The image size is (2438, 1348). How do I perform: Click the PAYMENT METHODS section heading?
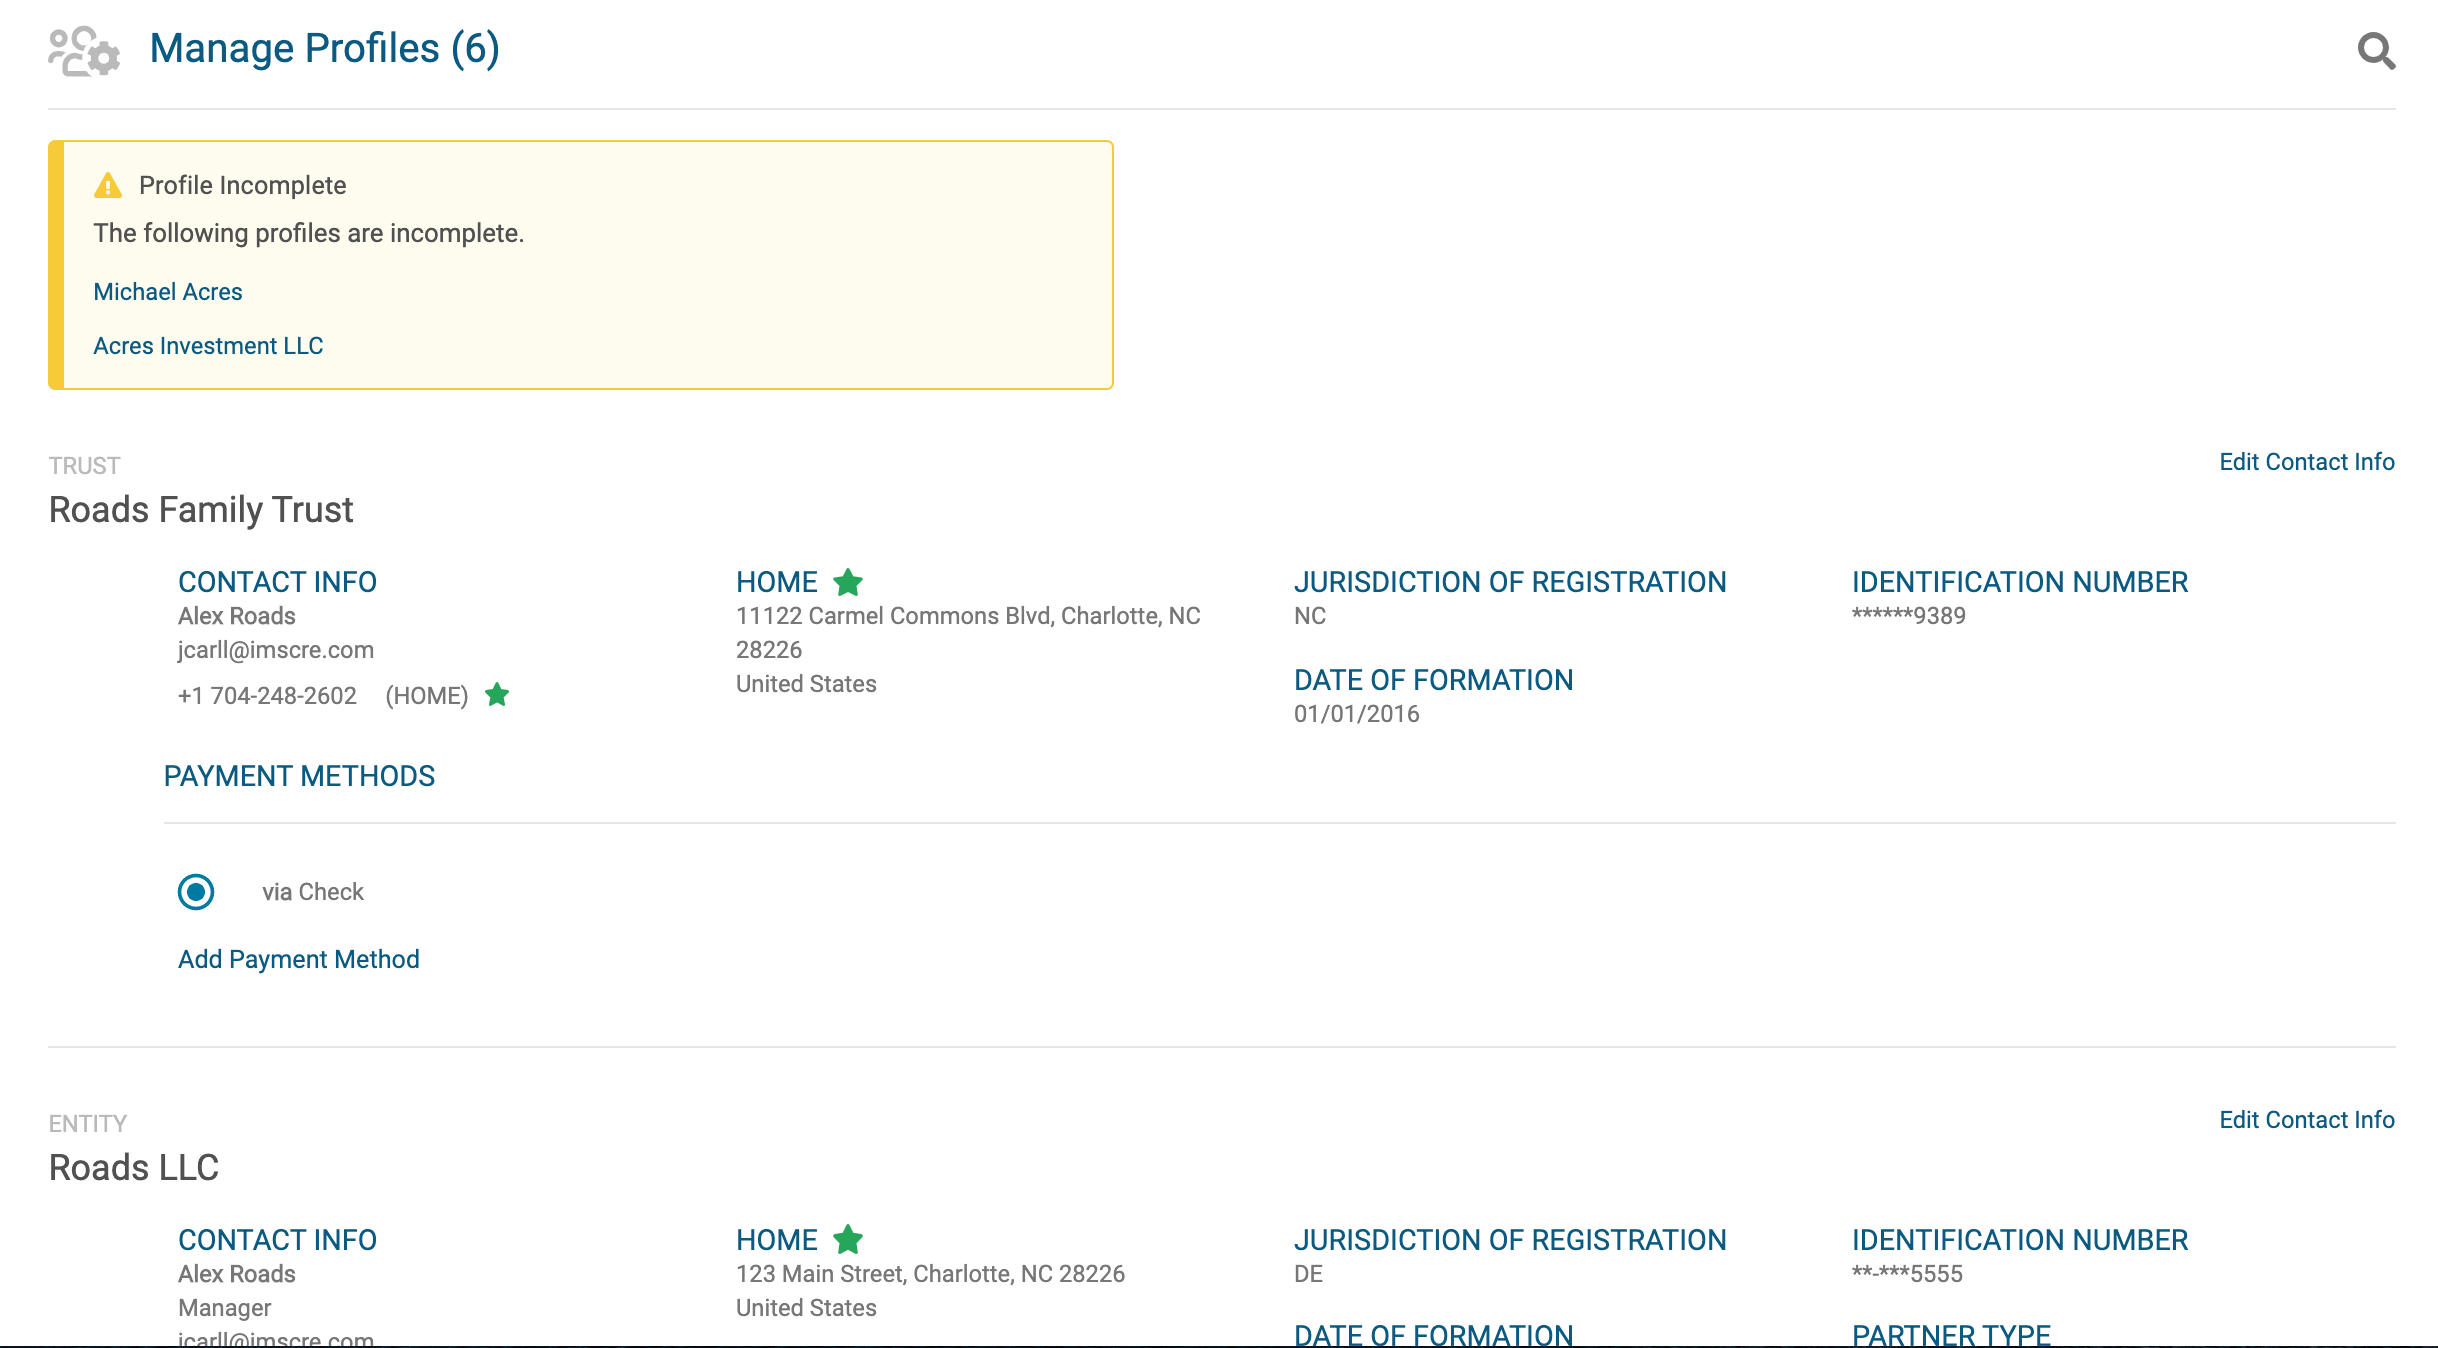299,777
